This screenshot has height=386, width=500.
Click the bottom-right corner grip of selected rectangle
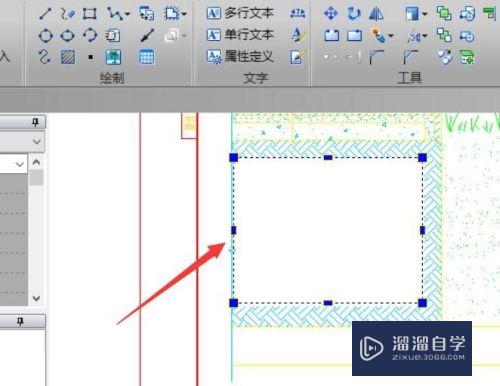point(422,303)
